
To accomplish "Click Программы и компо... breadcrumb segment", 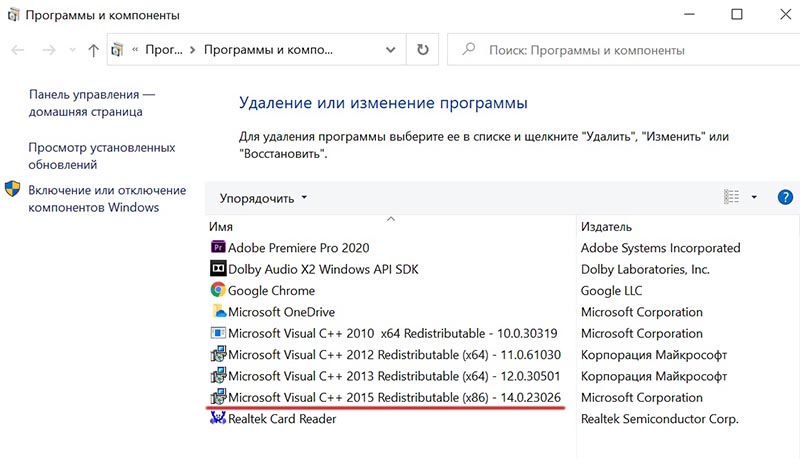I will tap(268, 49).
